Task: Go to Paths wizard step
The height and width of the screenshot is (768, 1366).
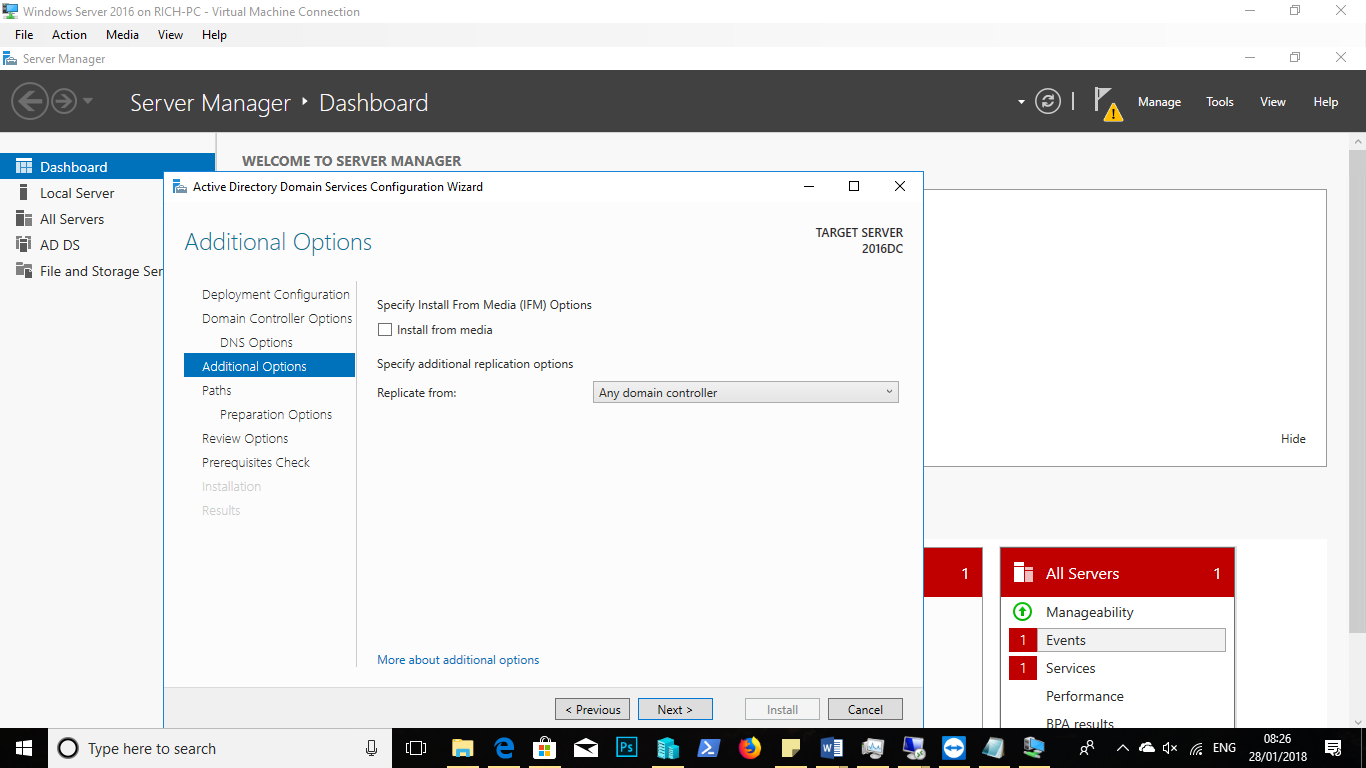Action: (x=216, y=390)
